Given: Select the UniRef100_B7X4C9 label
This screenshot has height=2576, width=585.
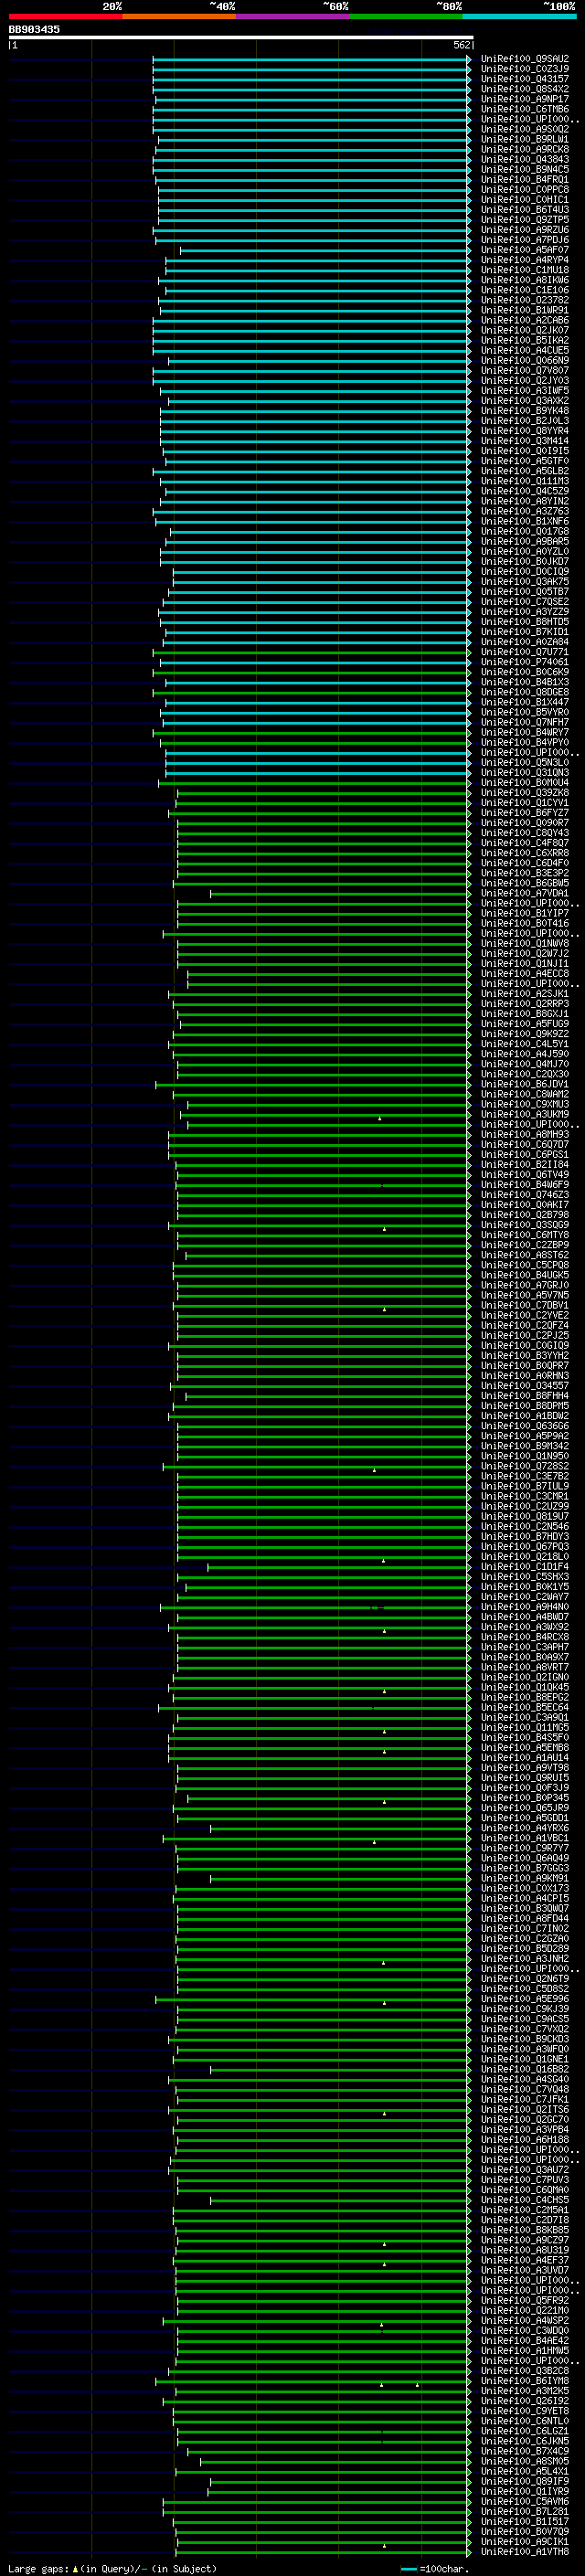Looking at the screenshot, I should click(x=525, y=2451).
